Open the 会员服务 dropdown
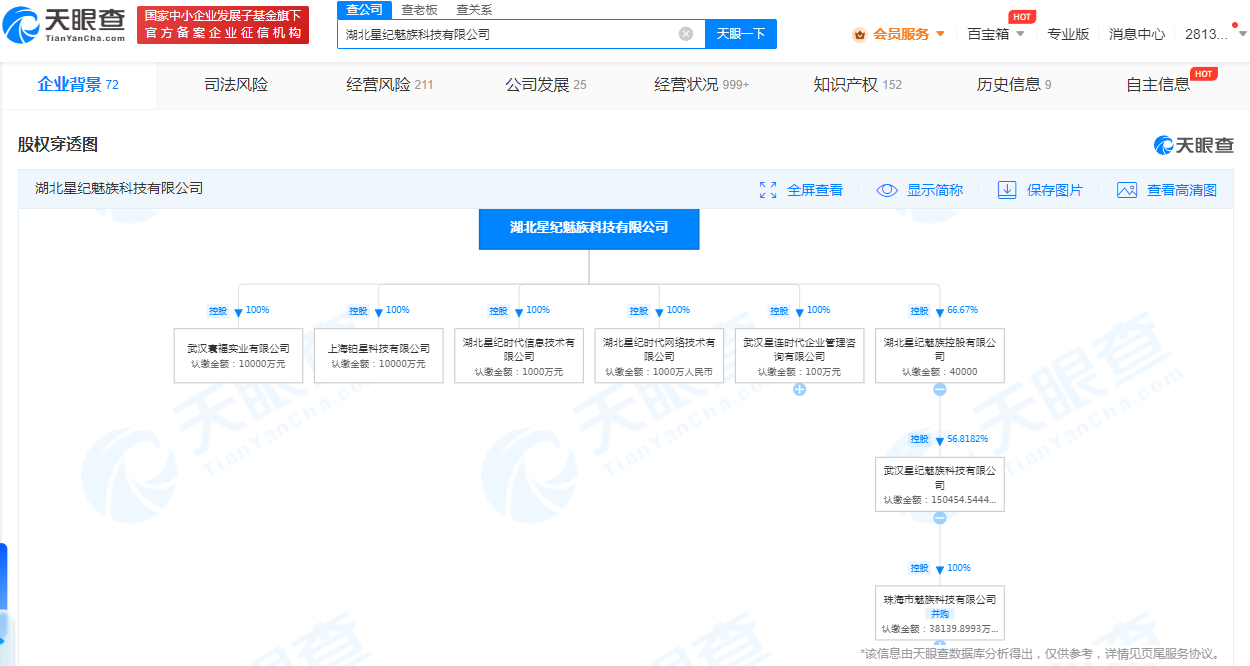1250x666 pixels. [x=908, y=34]
